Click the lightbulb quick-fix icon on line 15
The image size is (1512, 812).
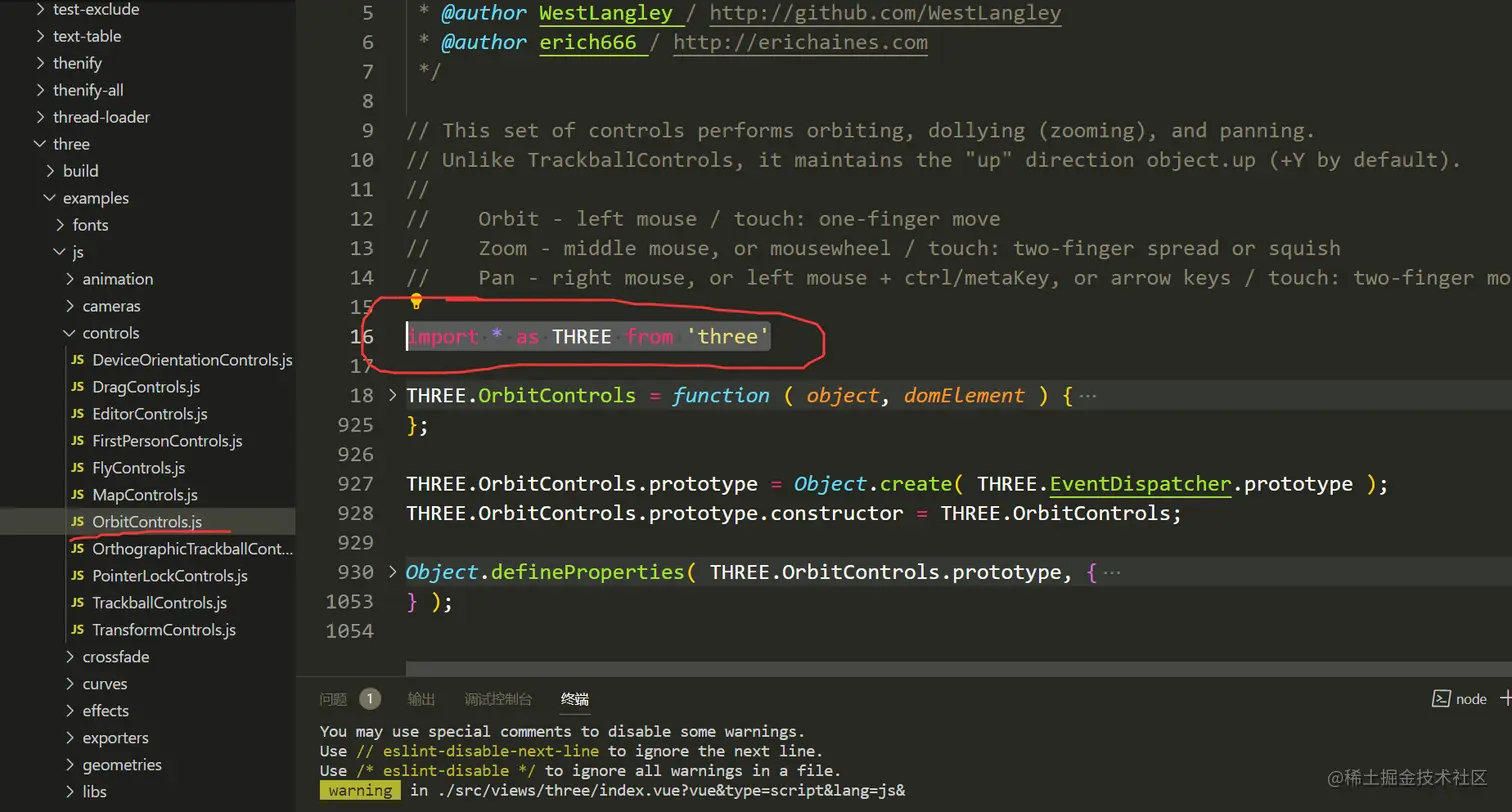pos(417,301)
